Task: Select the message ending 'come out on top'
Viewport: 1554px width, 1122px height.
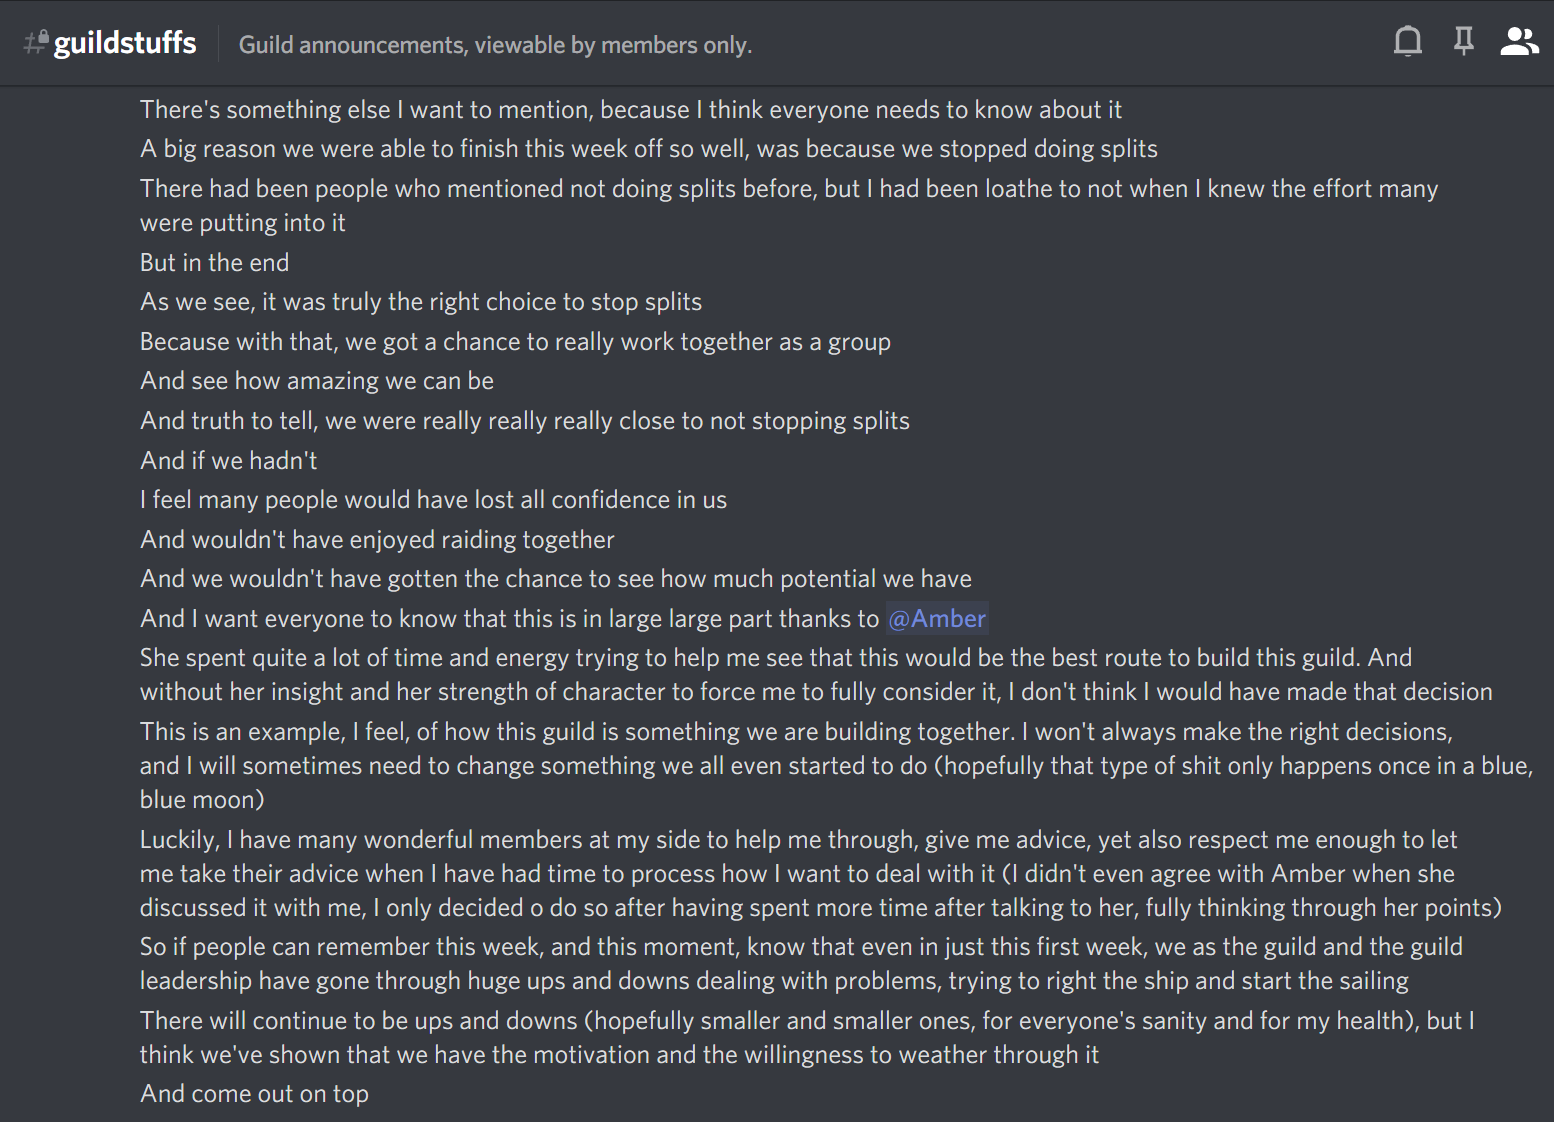Action: [x=254, y=1093]
